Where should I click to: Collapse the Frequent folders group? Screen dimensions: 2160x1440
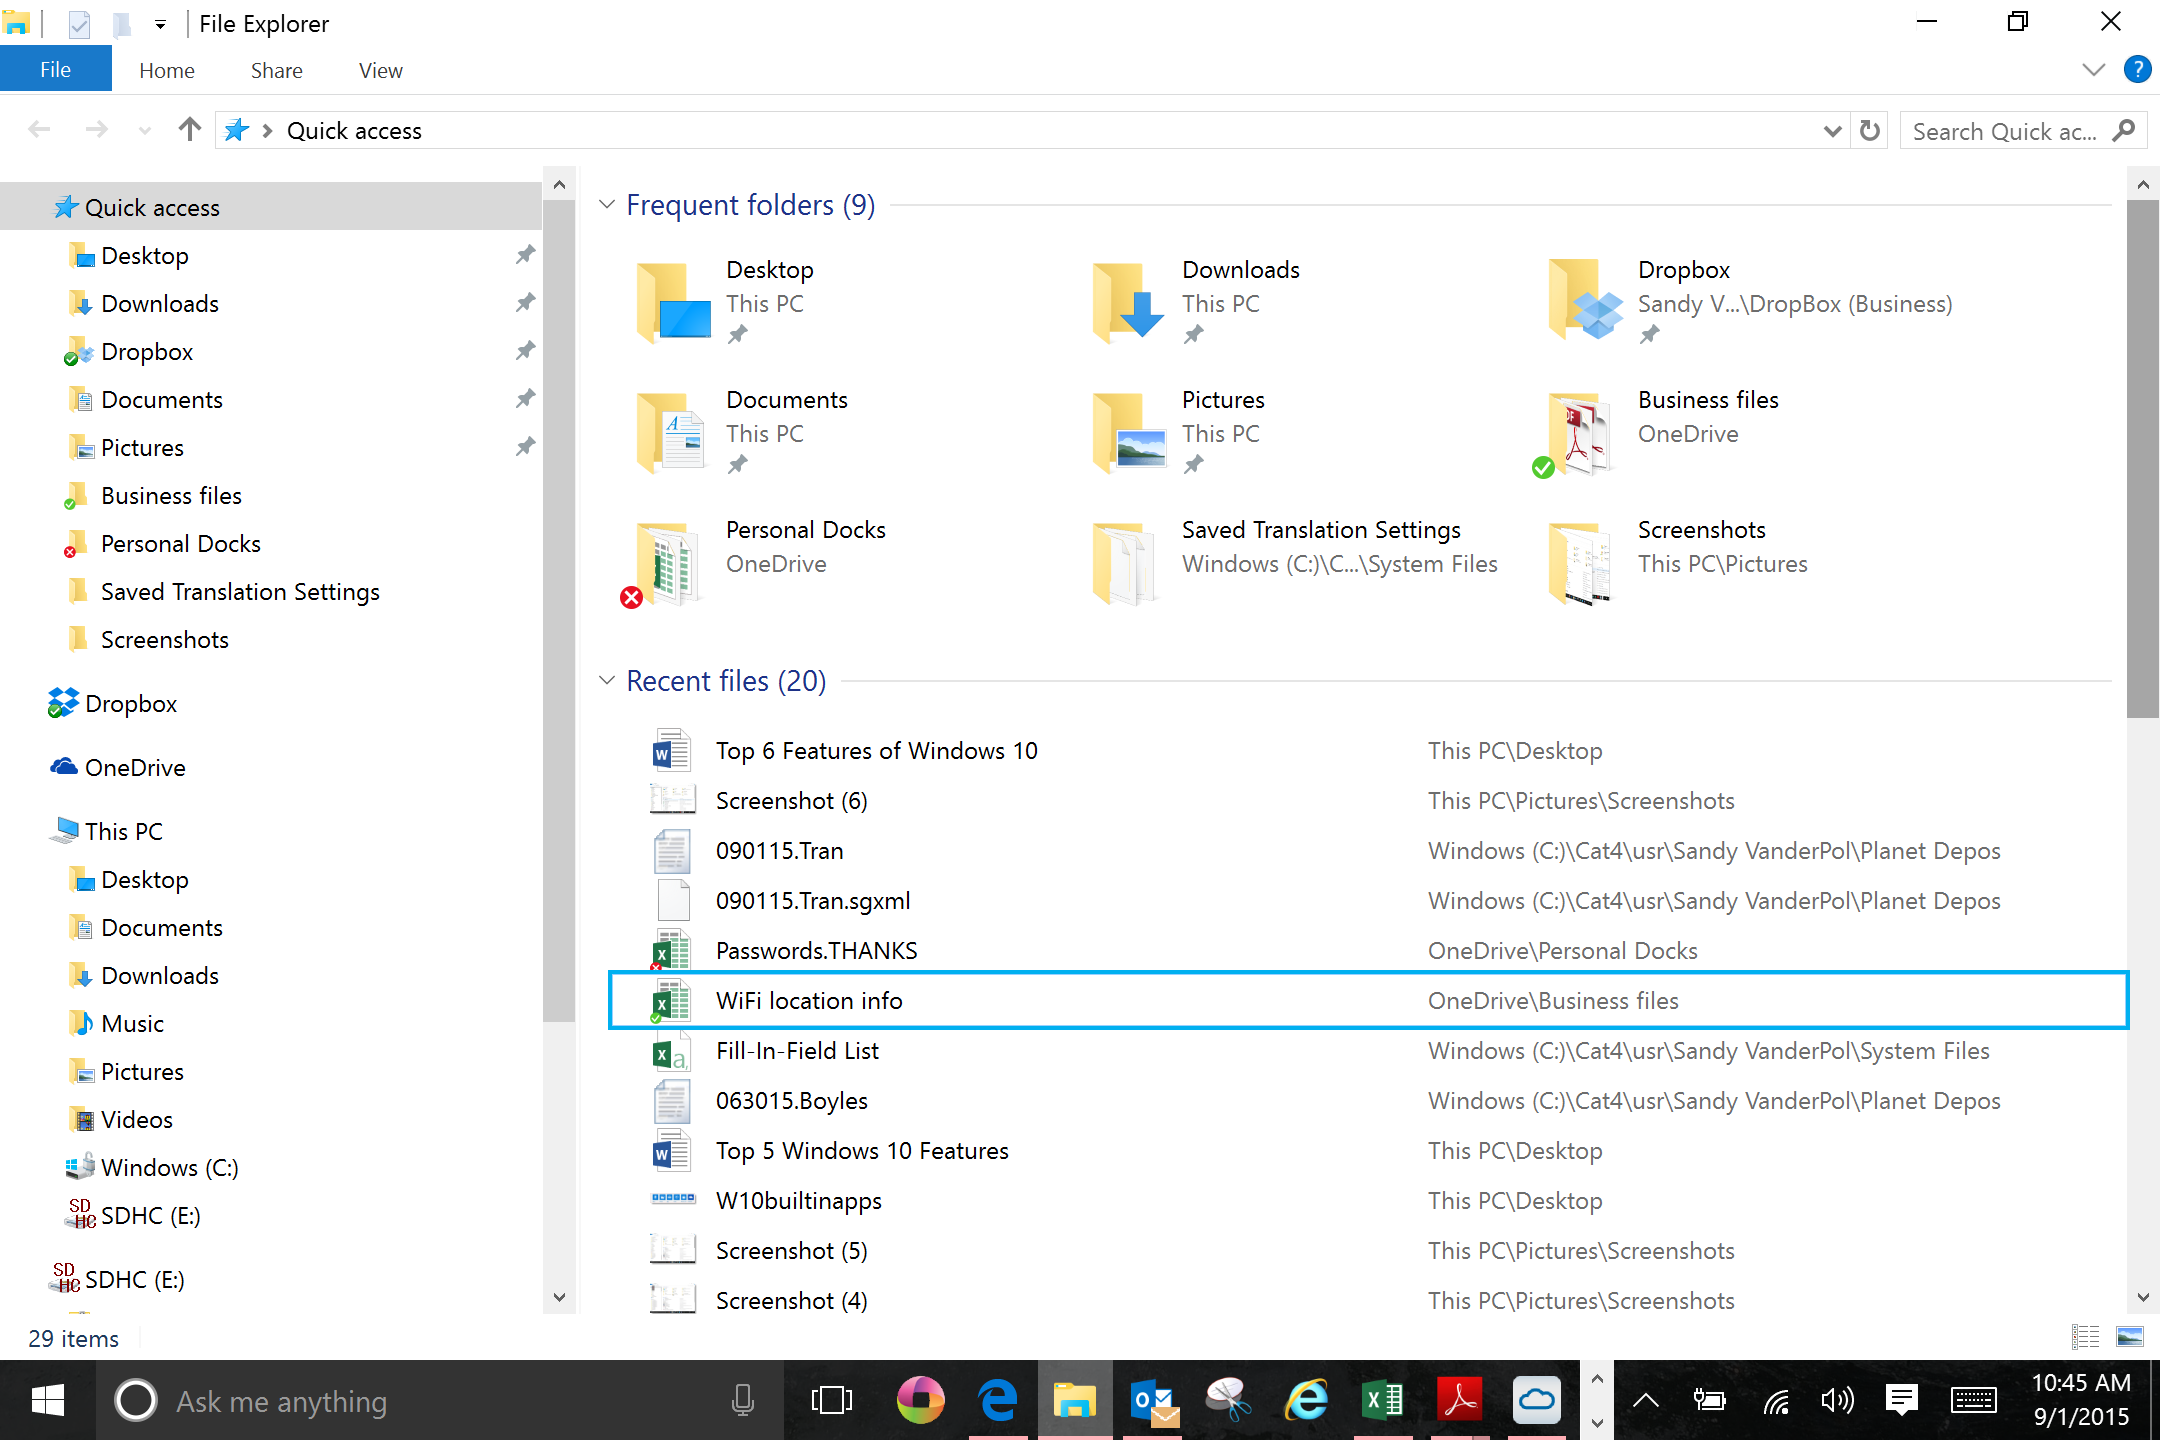coord(606,205)
